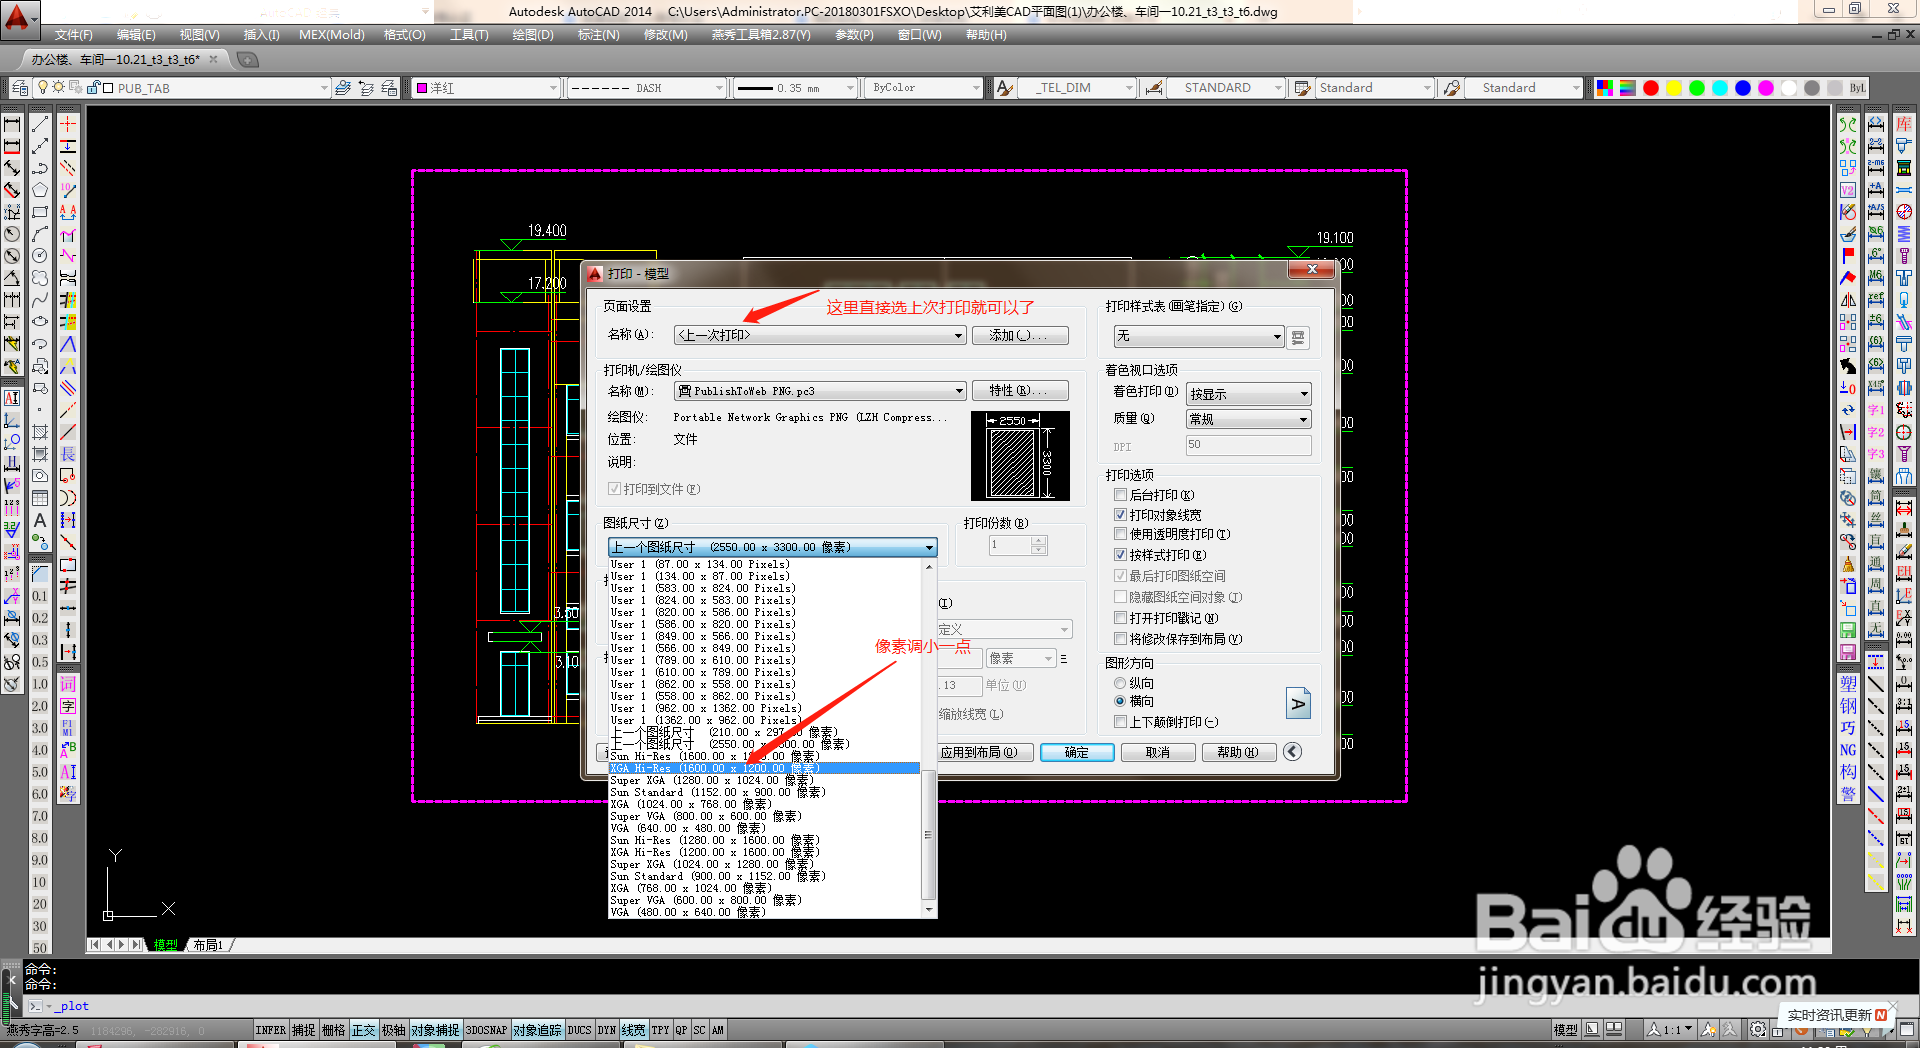Click the Text Style icon before _TEL_DIM
The height and width of the screenshot is (1048, 1920).
[x=1005, y=88]
